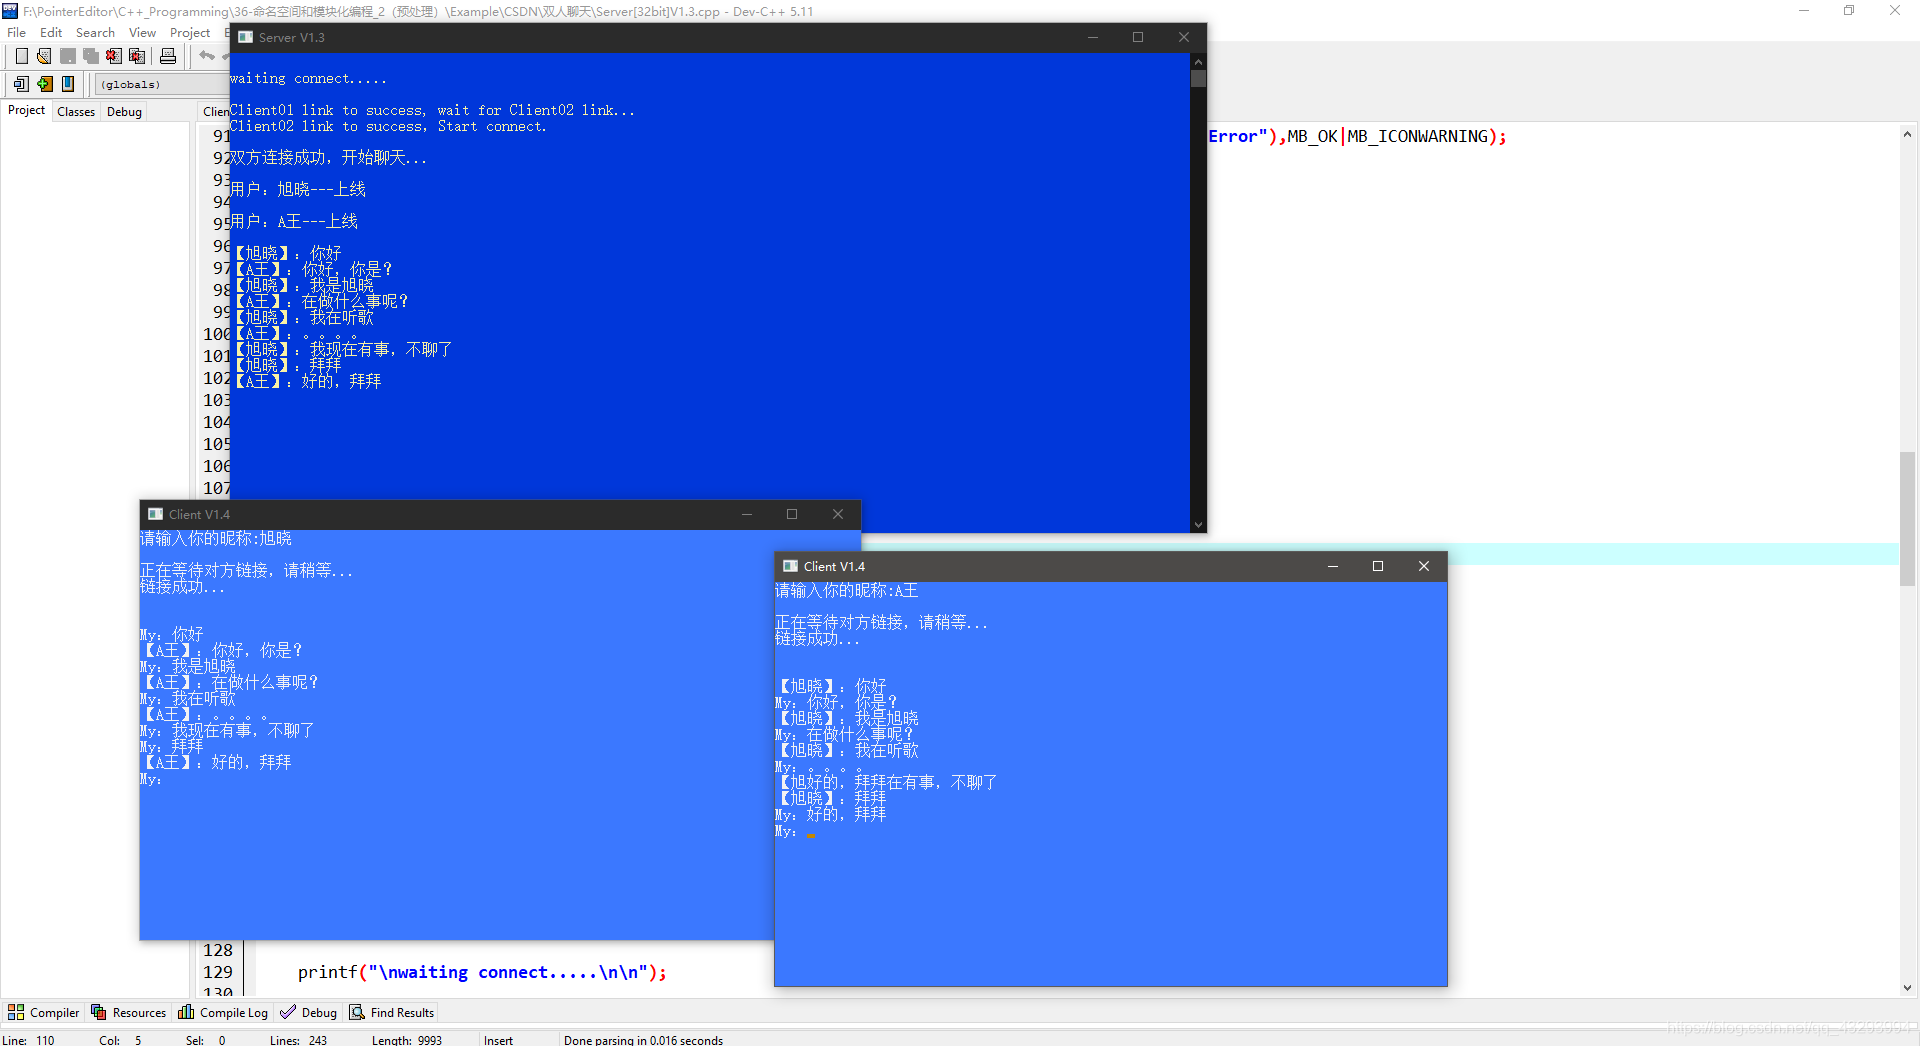
Task: Minimize the Dev-C++ main window
Action: click(1804, 11)
